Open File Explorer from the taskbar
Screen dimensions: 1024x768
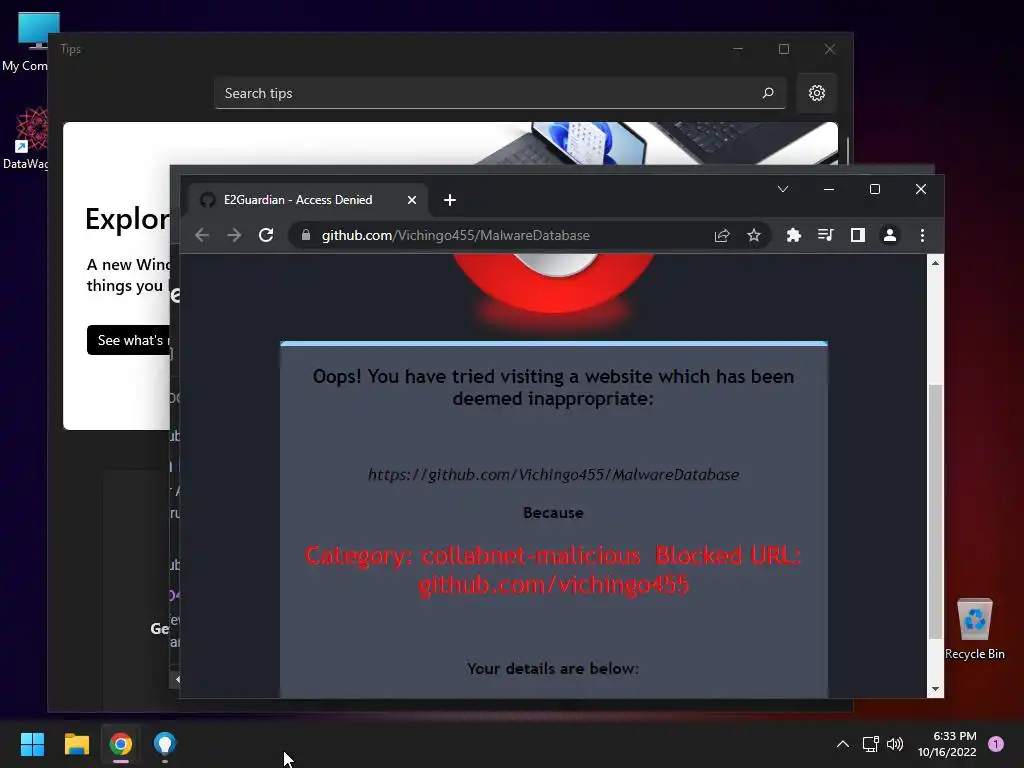pyautogui.click(x=76, y=744)
